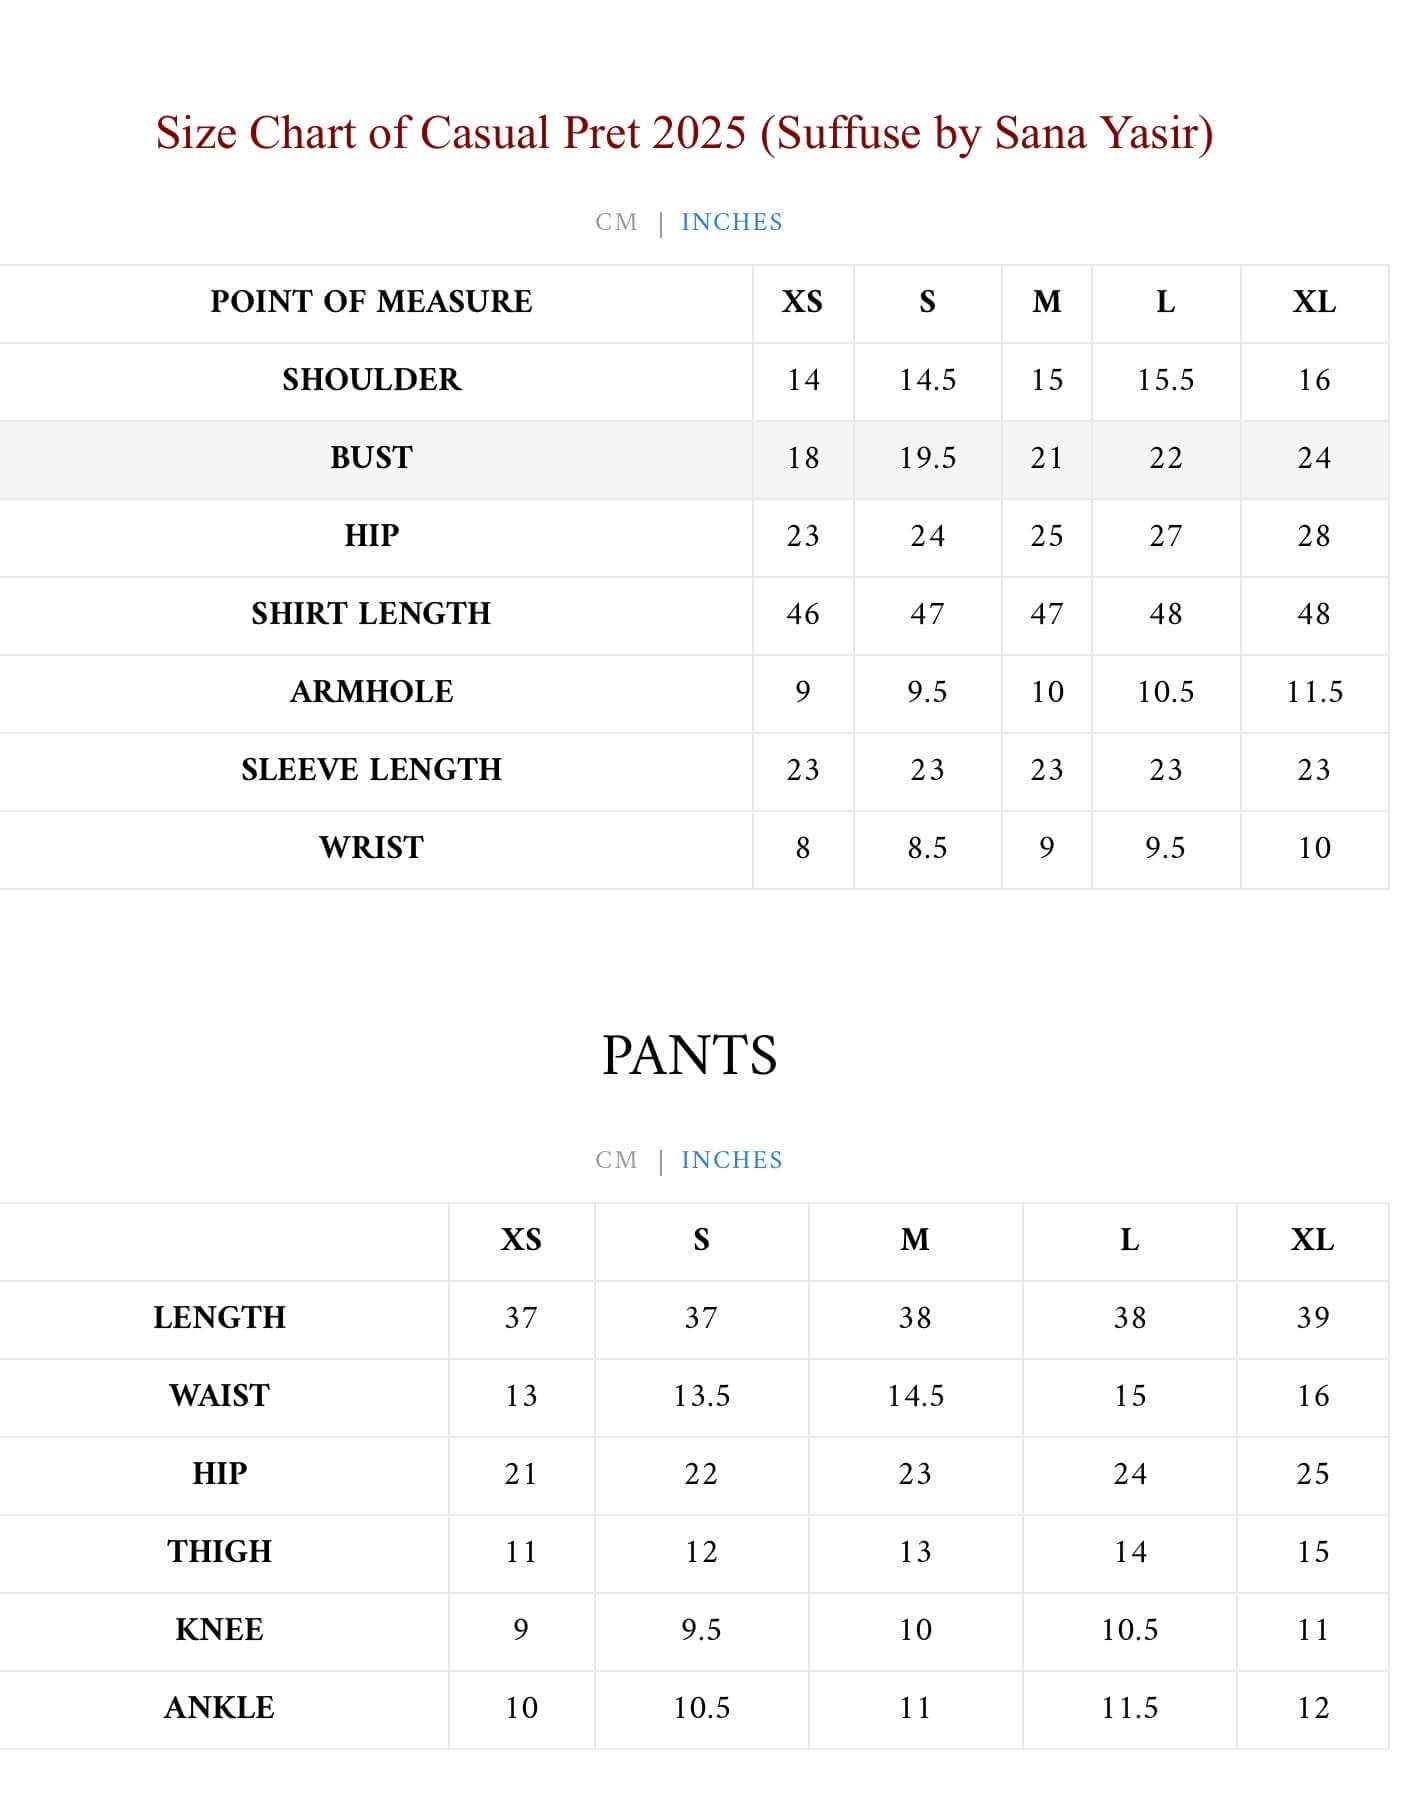This screenshot has height=1812, width=1405.
Task: Switch the Pants chart to CM
Action: pos(616,1160)
